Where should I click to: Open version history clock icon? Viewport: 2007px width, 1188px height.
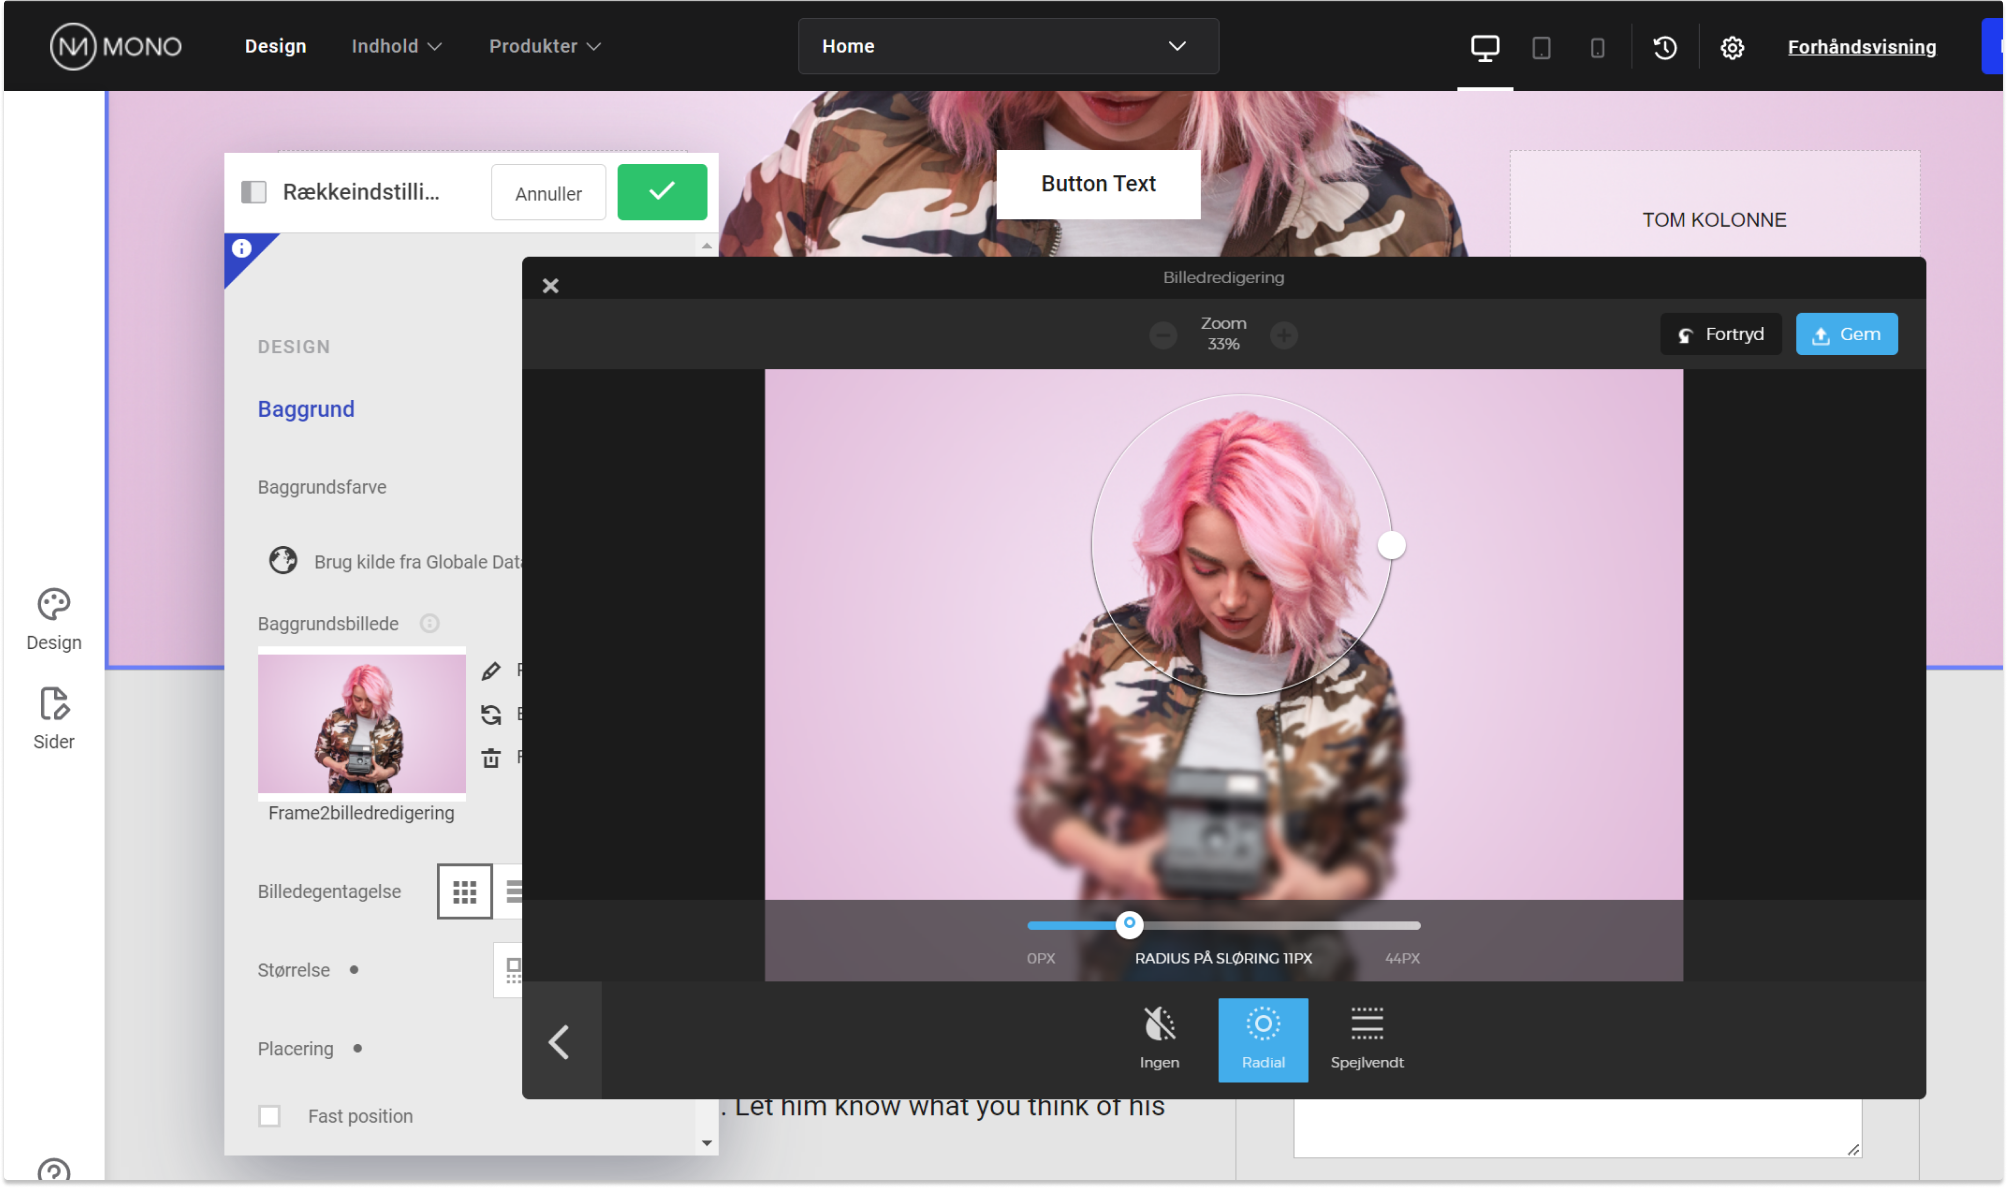click(x=1665, y=47)
